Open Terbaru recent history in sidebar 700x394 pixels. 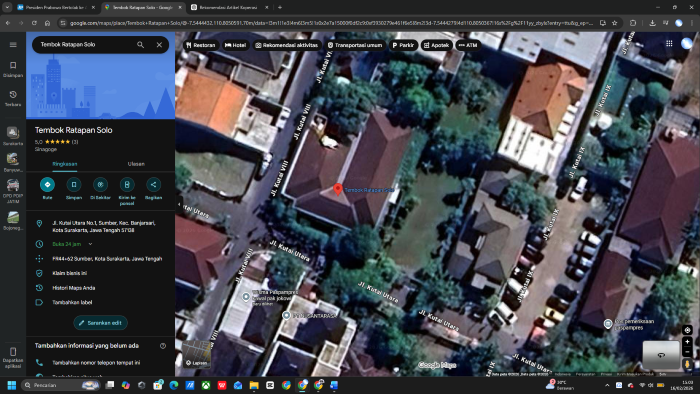click(x=13, y=99)
